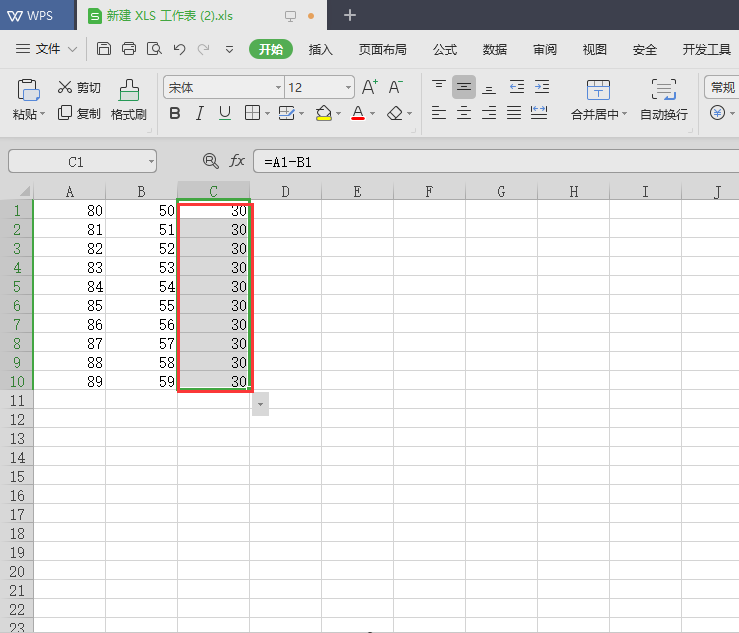Image resolution: width=739 pixels, height=633 pixels.
Task: Undo the last action
Action: tap(179, 49)
